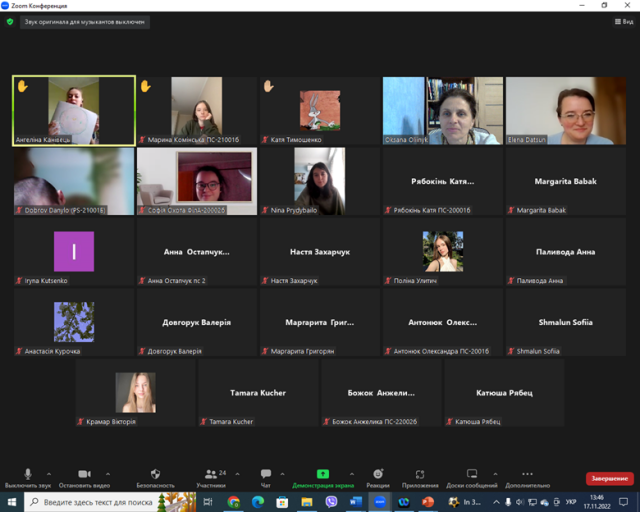Click the Настя Захарчук name tile
This screenshot has width=640, height=512.
pos(320,251)
